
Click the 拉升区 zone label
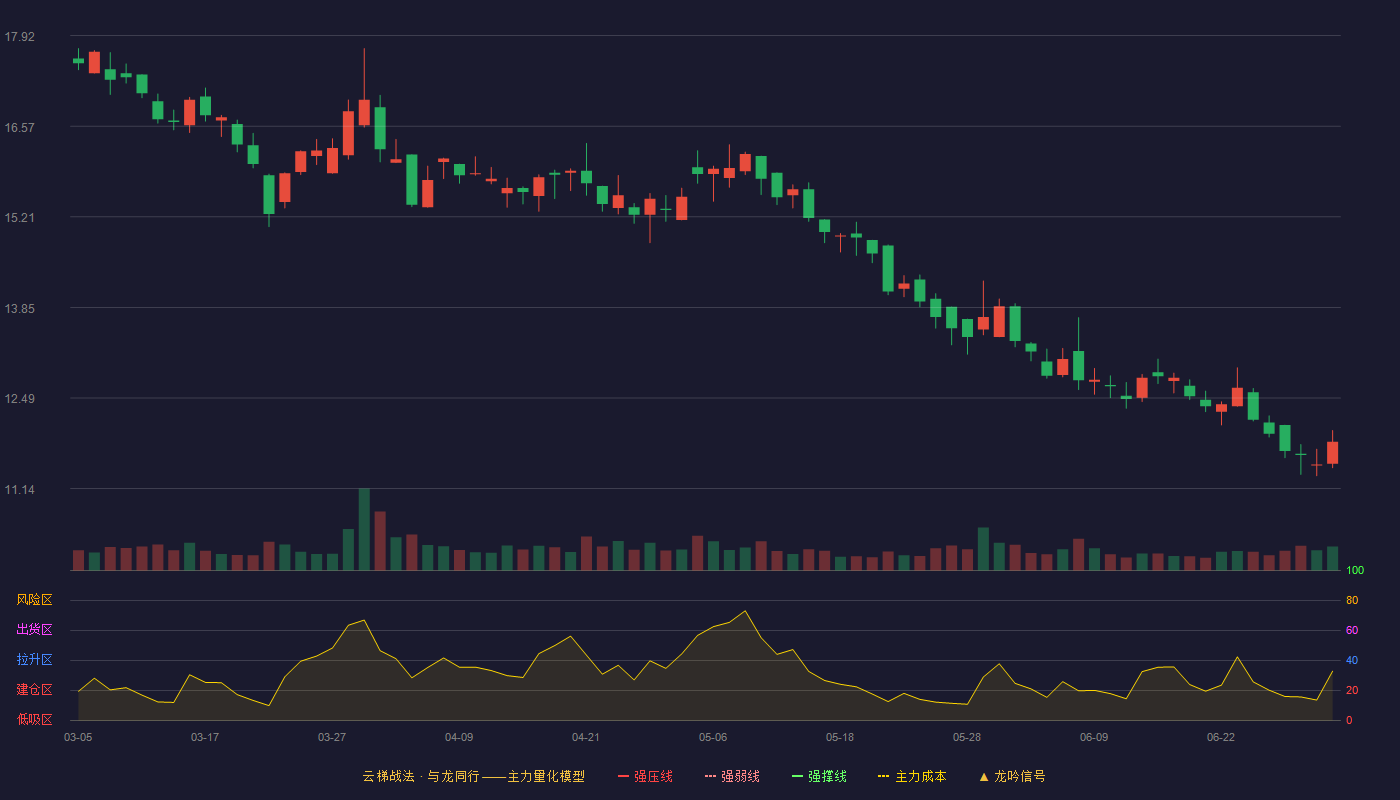coord(34,660)
